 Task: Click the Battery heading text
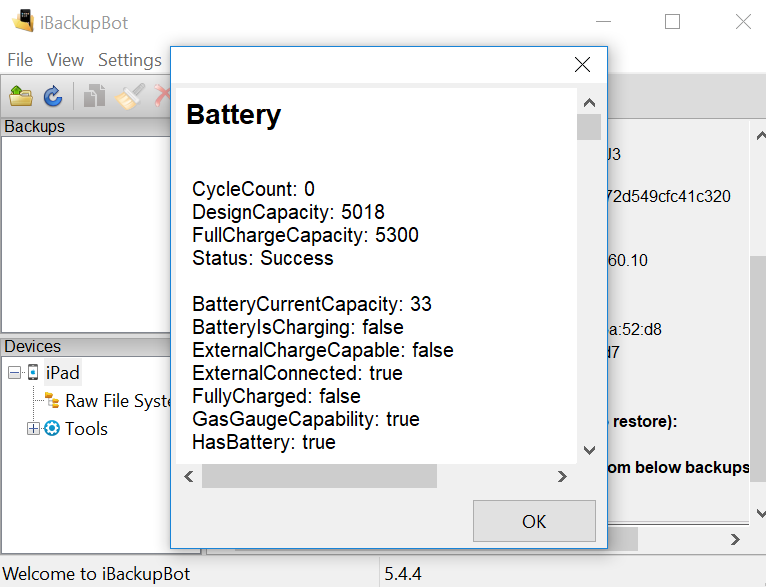[x=234, y=115]
